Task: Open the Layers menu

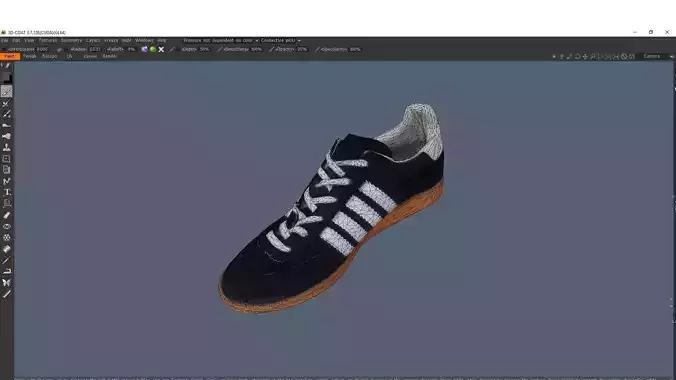Action: (x=93, y=41)
